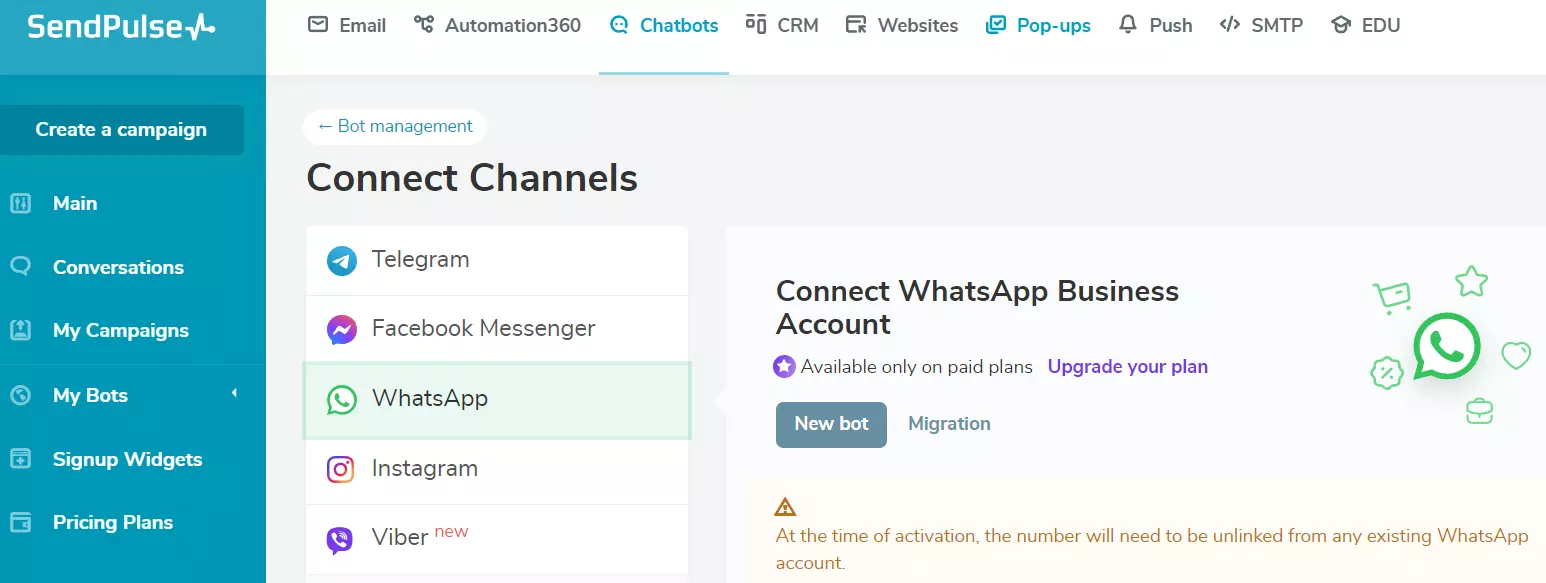Click the Push bell icon

1128,24
